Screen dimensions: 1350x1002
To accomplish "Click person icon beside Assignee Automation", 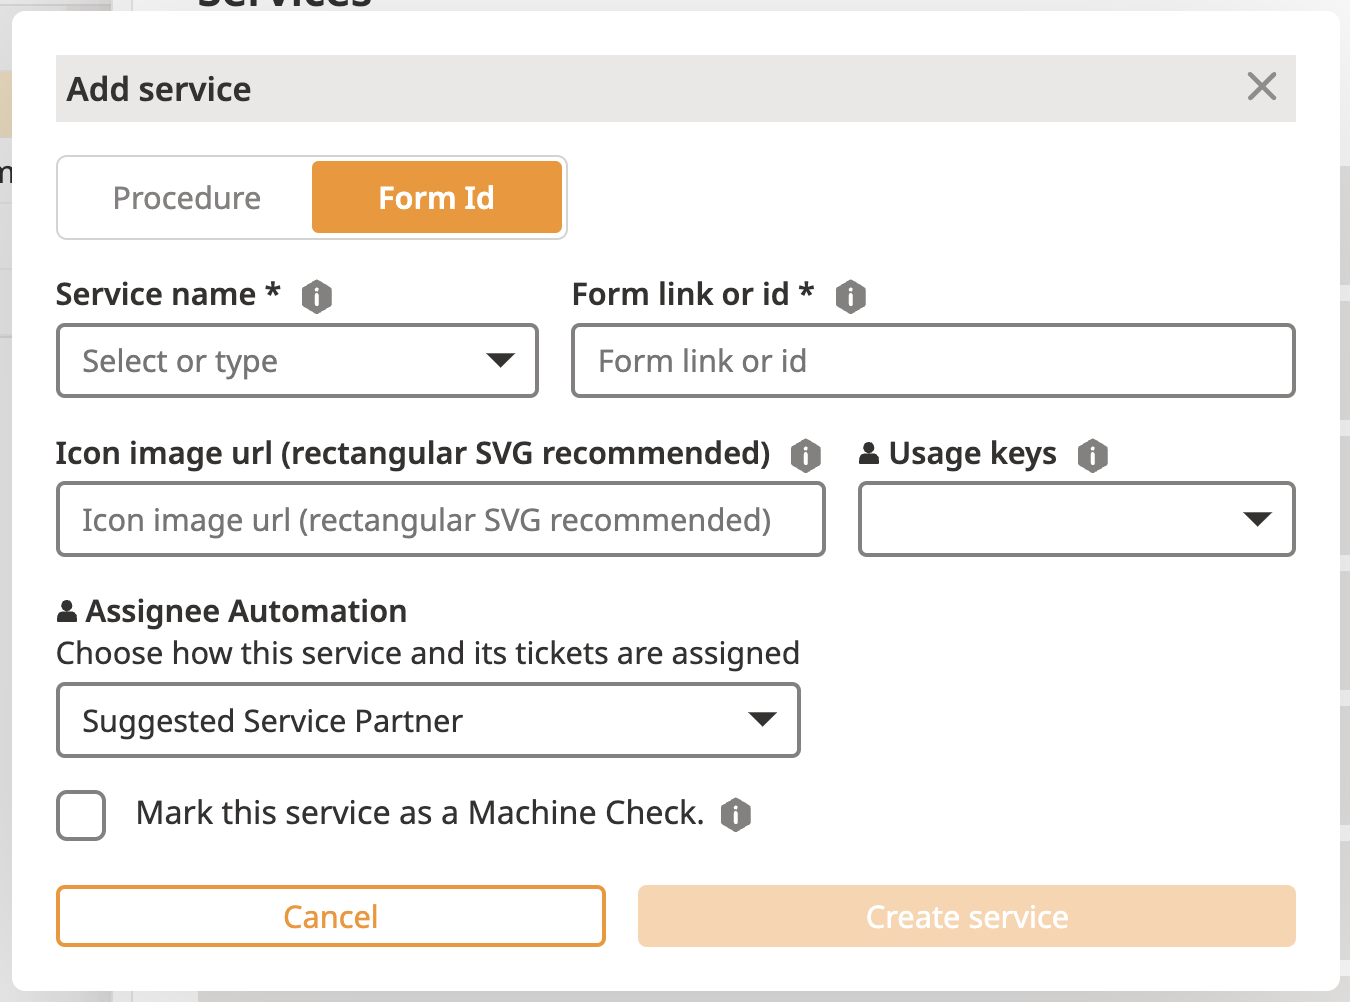I will (x=67, y=611).
